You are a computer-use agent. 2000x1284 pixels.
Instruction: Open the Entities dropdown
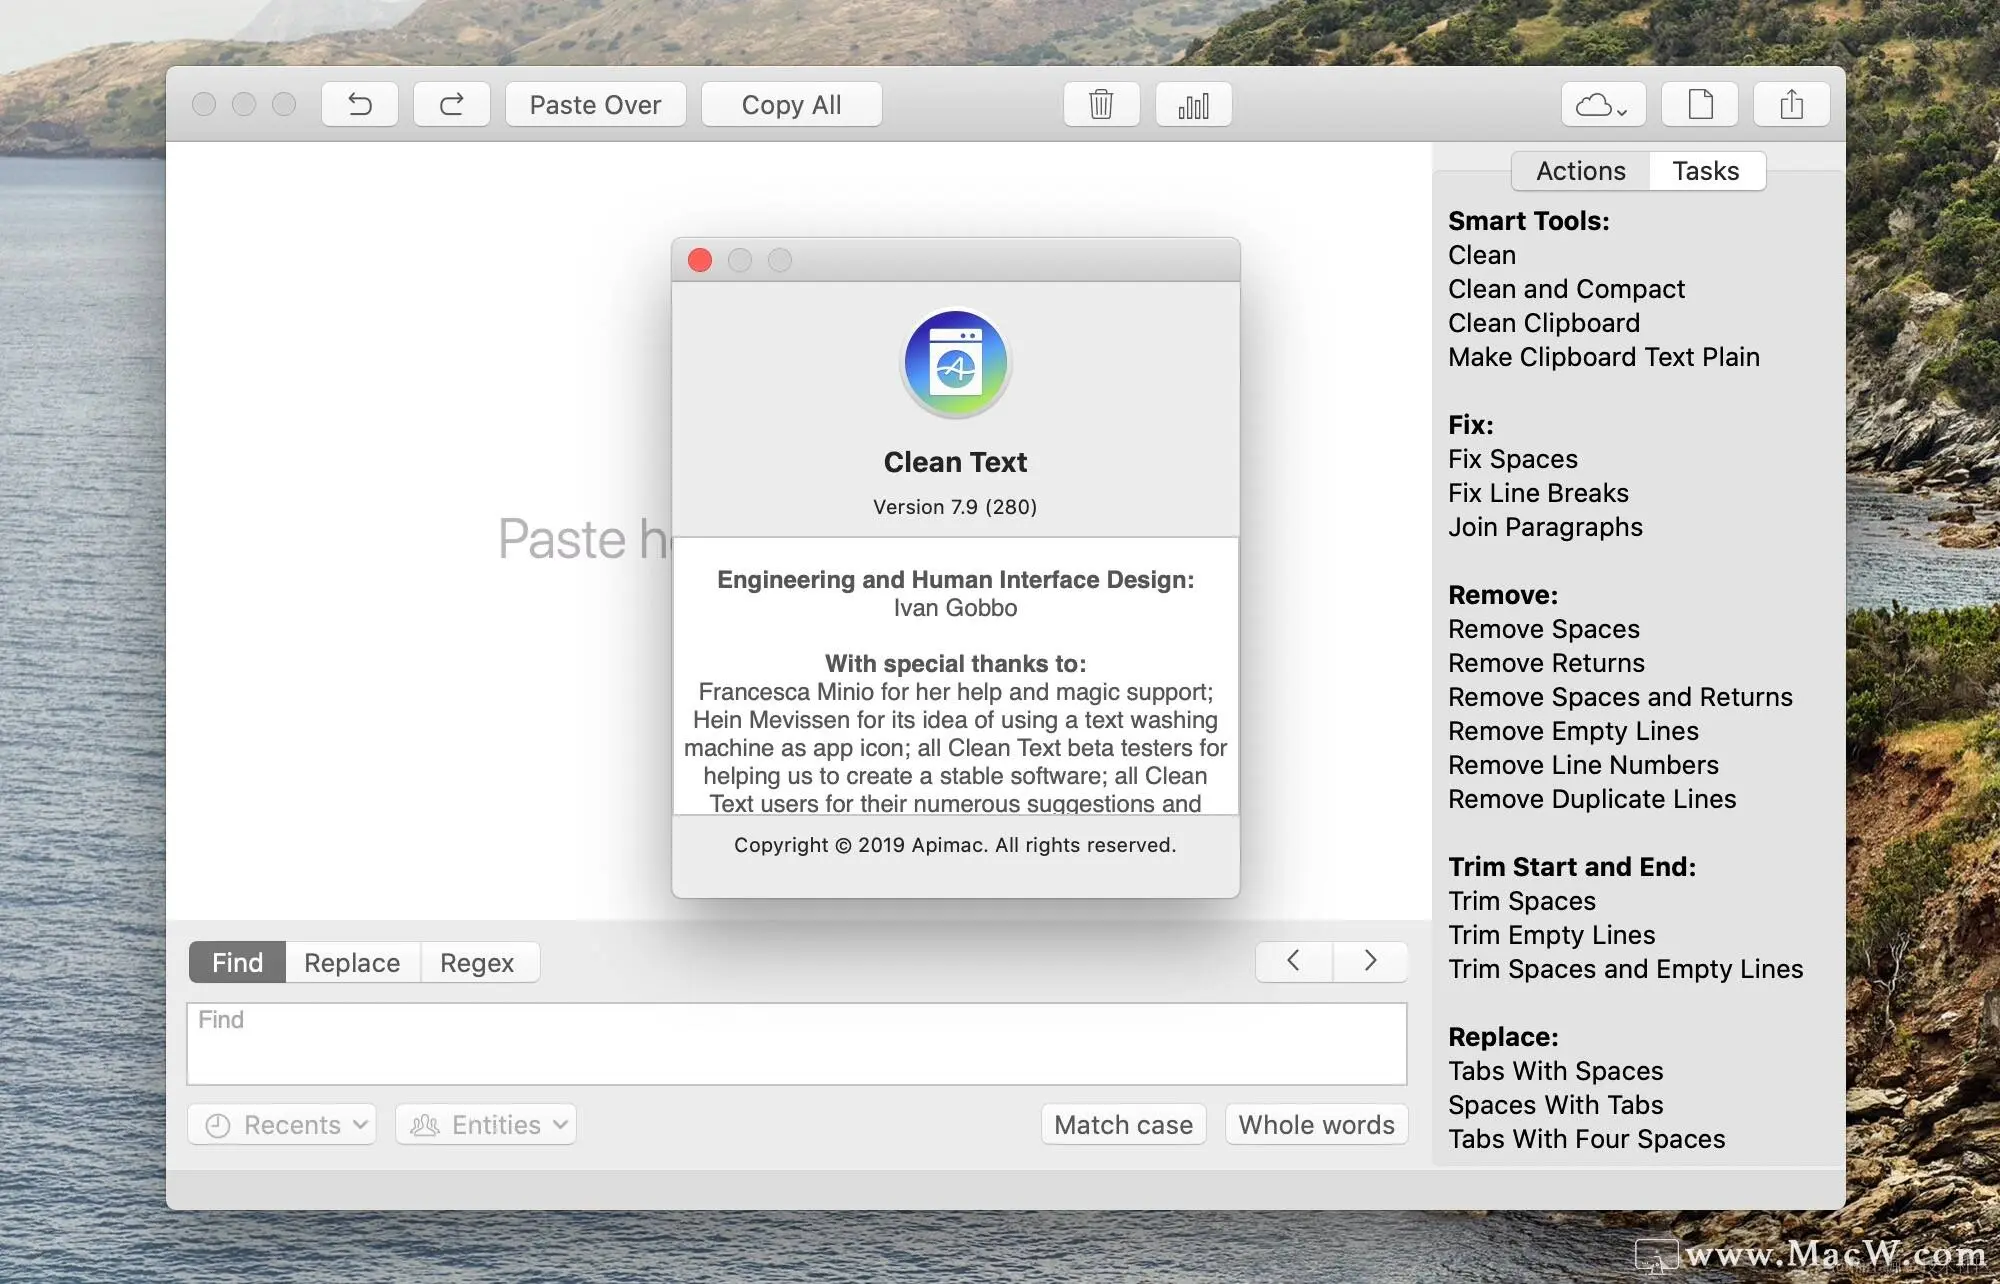tap(486, 1124)
